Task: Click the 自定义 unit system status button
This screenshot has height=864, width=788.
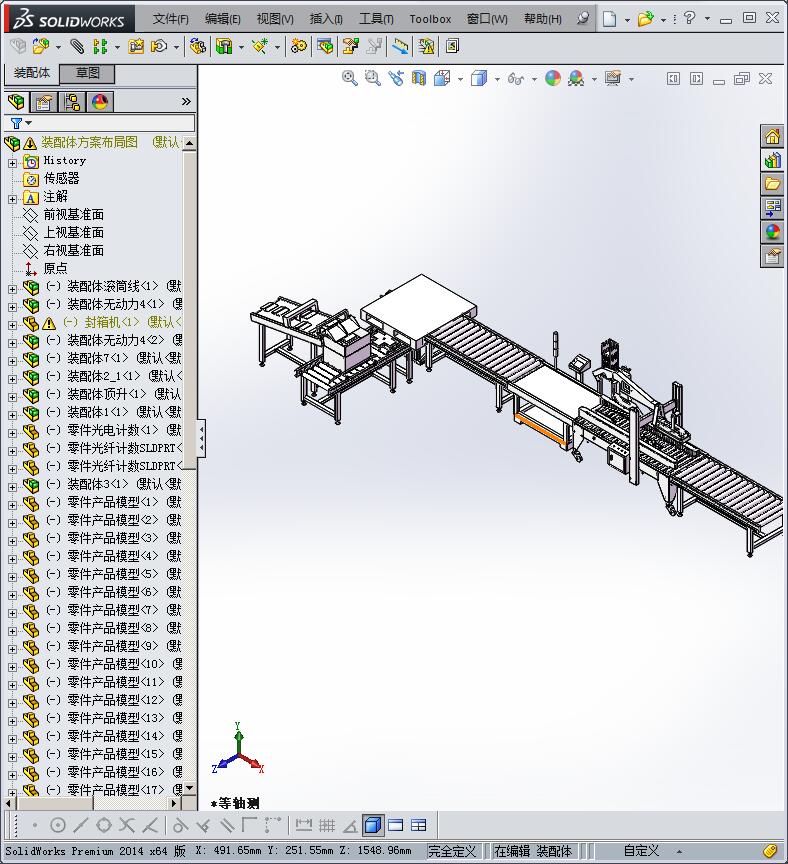Action: pyautogui.click(x=641, y=851)
